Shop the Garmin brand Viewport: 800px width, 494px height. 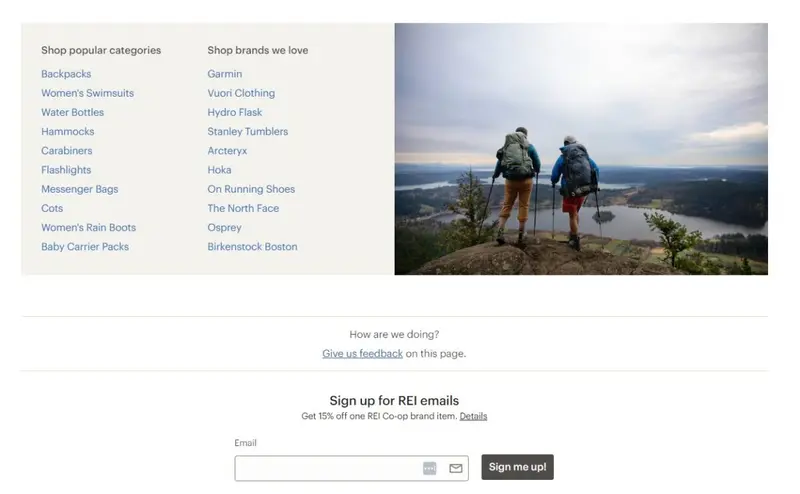click(x=224, y=74)
